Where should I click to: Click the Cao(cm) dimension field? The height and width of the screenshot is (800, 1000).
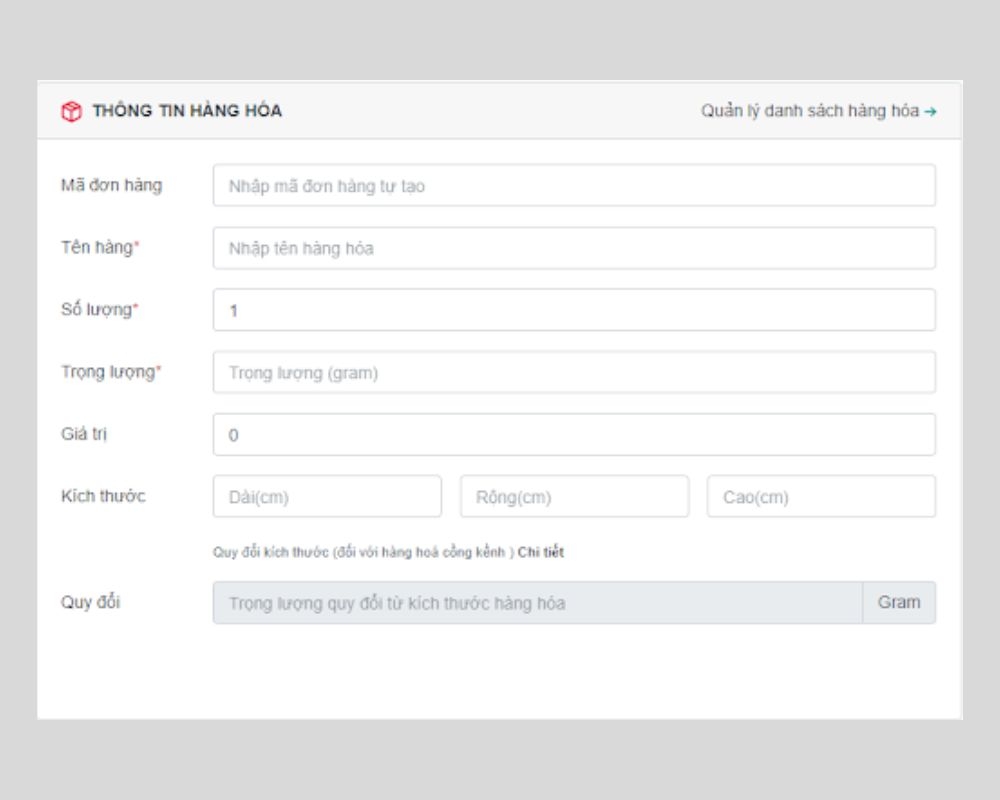821,496
